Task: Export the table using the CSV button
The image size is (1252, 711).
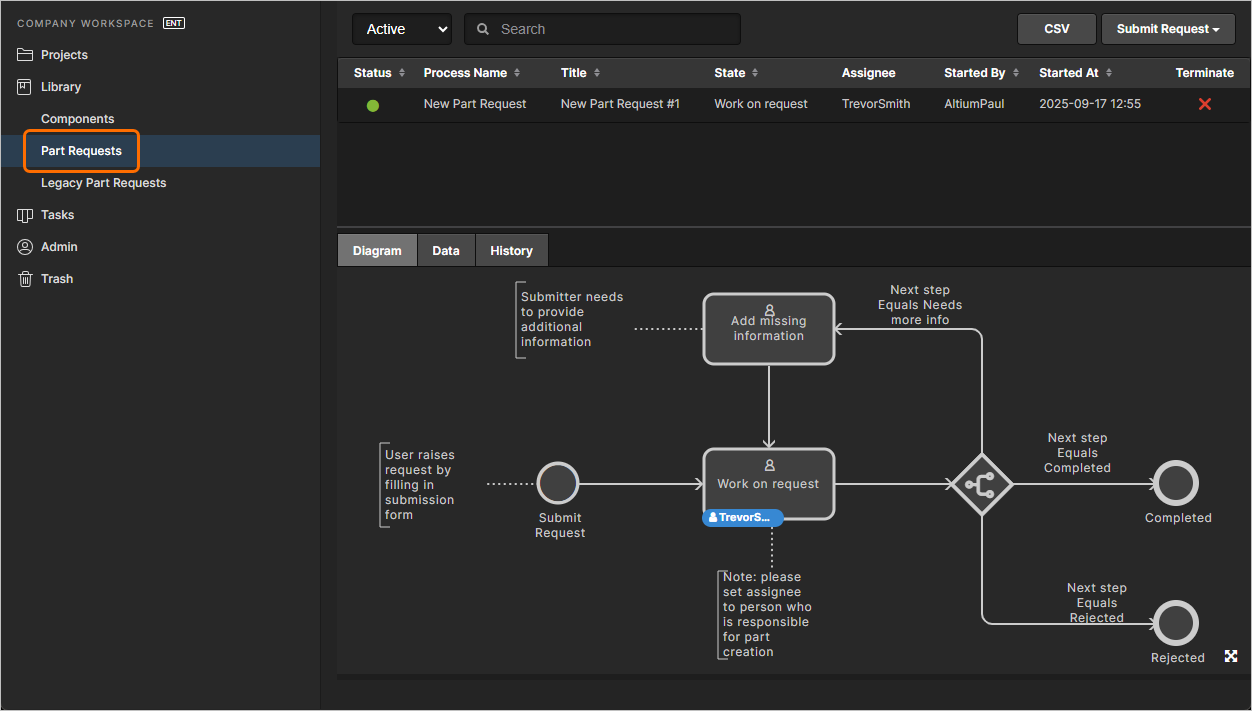Action: click(x=1056, y=29)
